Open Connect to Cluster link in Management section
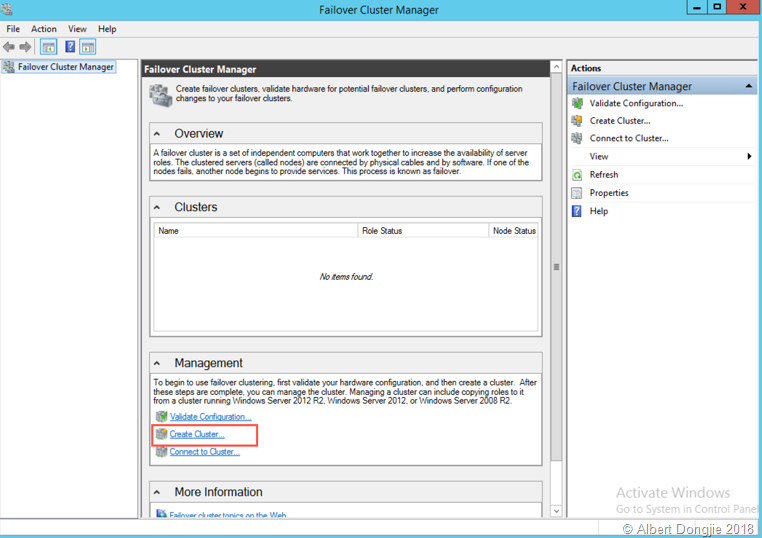762x538 pixels. [x=205, y=451]
